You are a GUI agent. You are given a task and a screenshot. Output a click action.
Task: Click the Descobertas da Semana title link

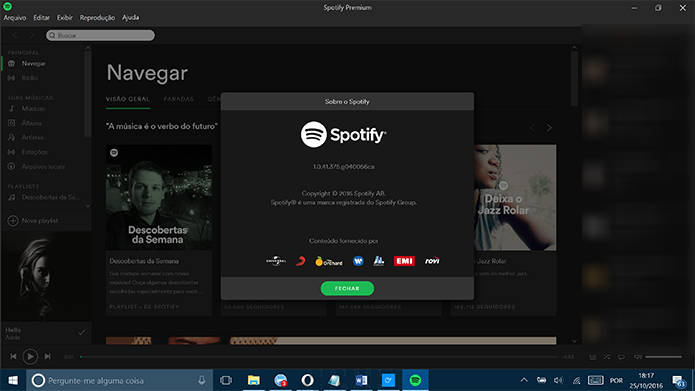tap(144, 261)
